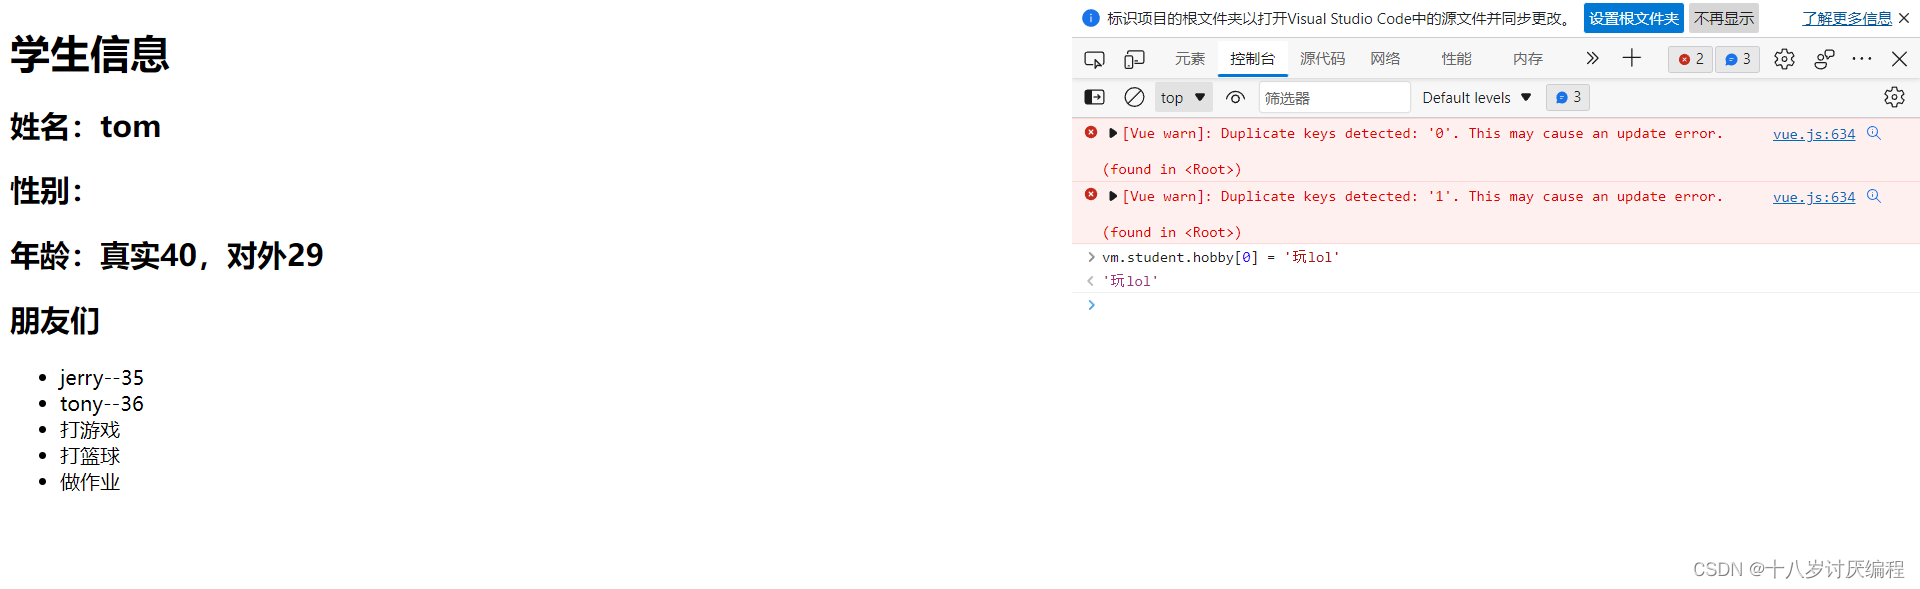The width and height of the screenshot is (1920, 589).
Task: Click the 打游戏 list item
Action: pos(90,430)
